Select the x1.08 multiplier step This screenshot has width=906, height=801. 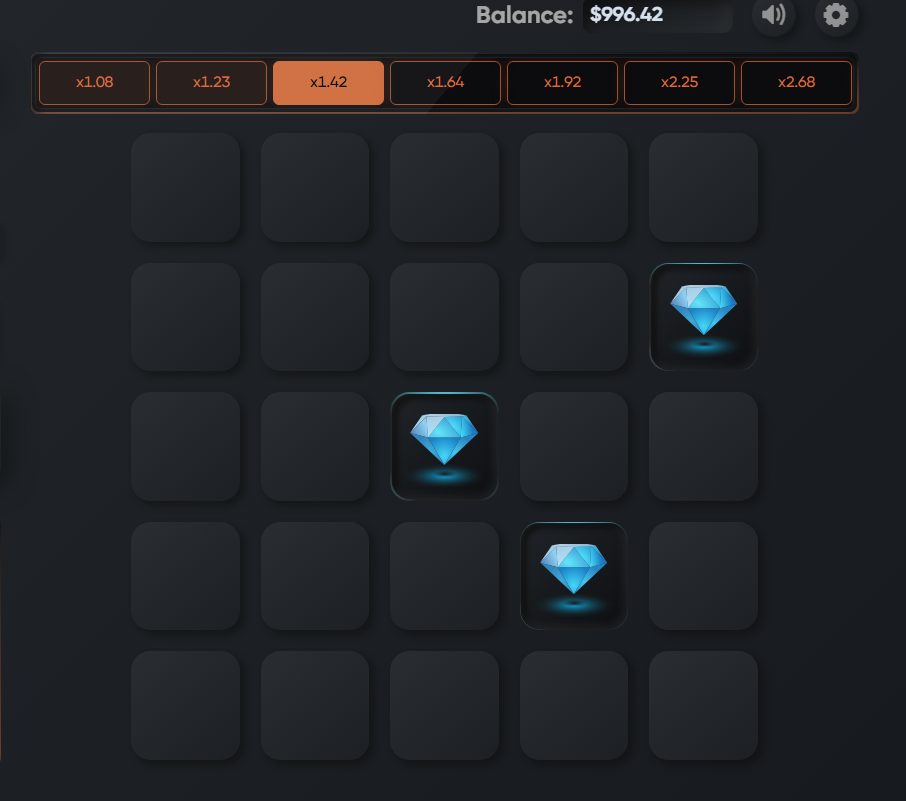tap(94, 83)
